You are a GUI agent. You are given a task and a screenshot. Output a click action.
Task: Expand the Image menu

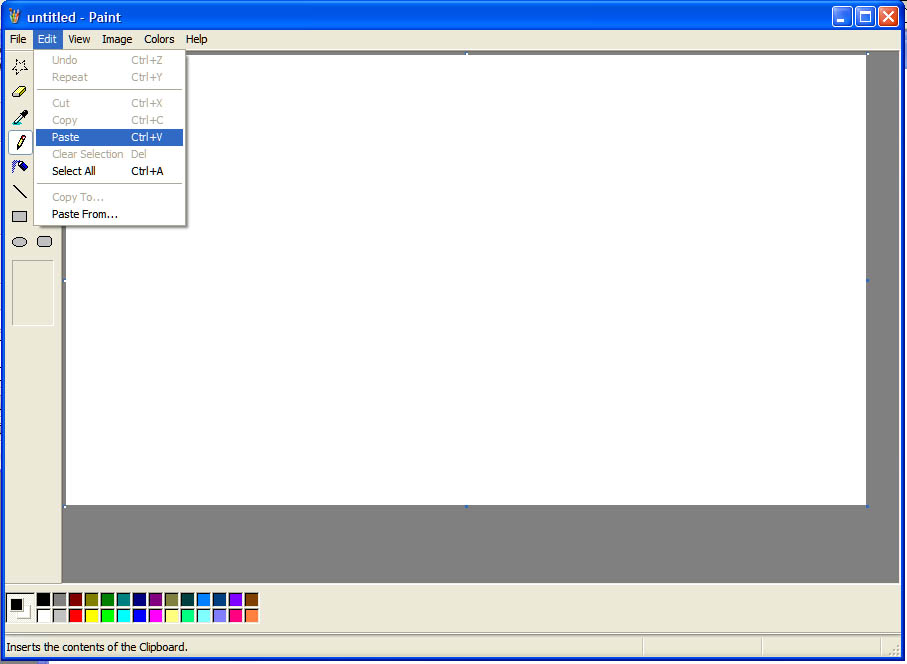(117, 39)
